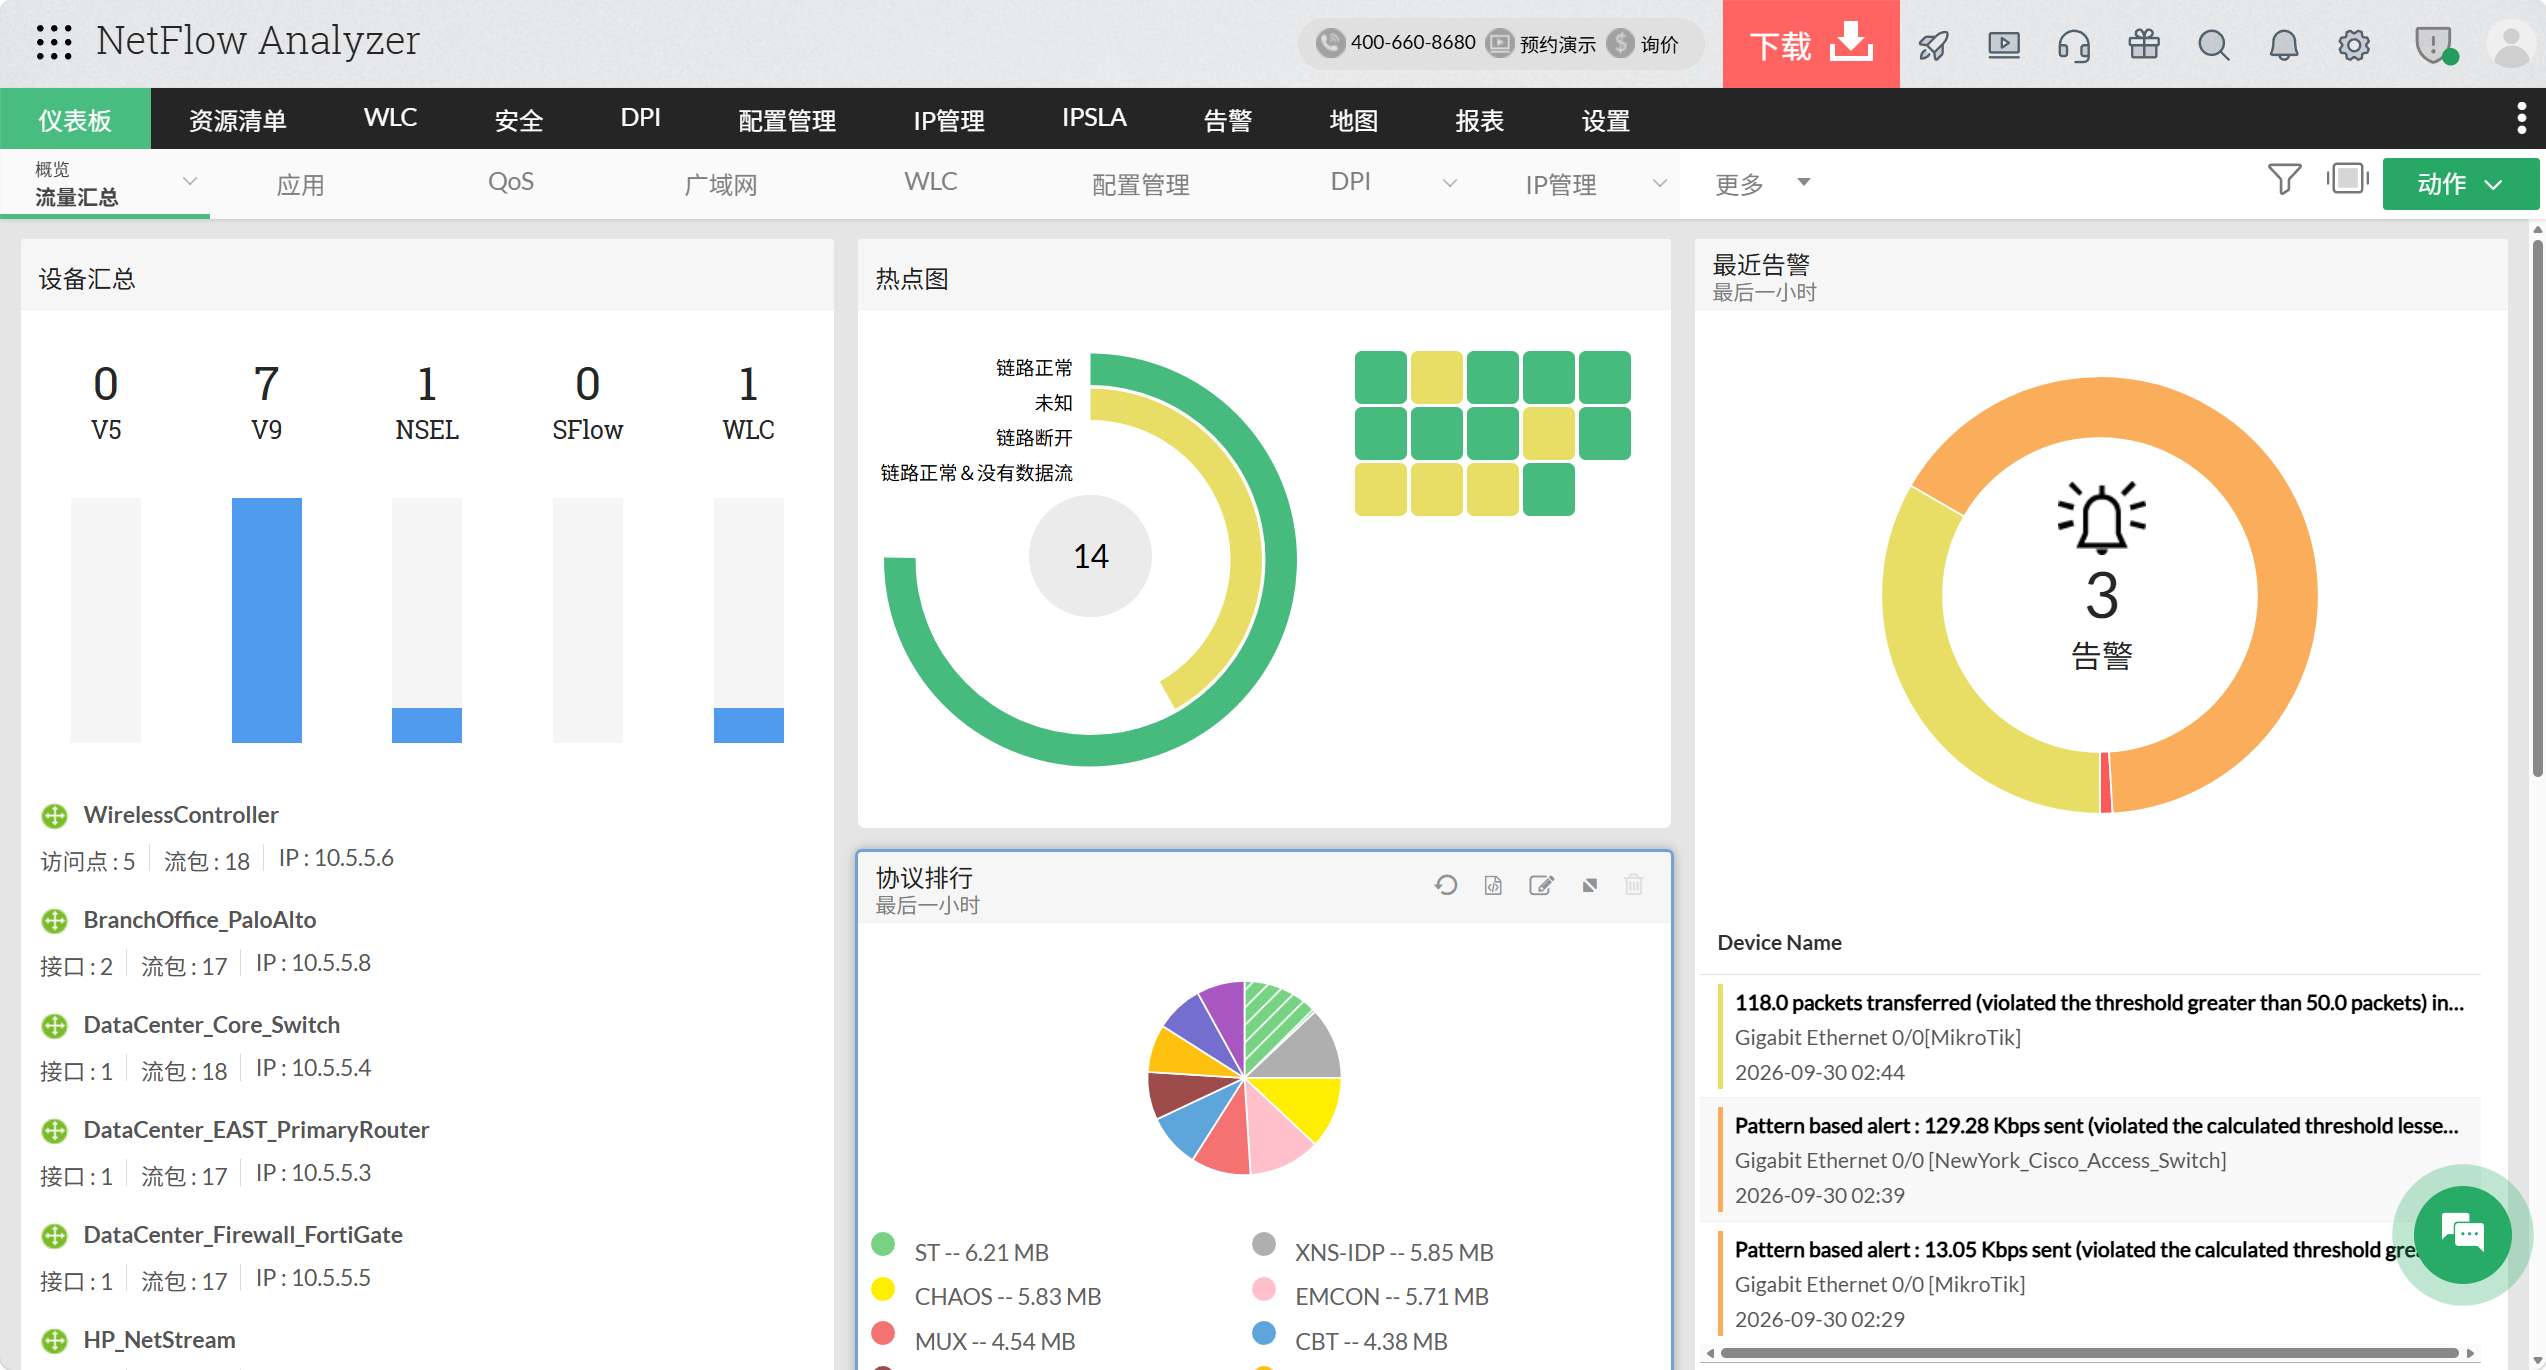Click the EMCON -- 5.71 MB legend entry
This screenshot has height=1370, width=2546.
click(x=1391, y=1296)
